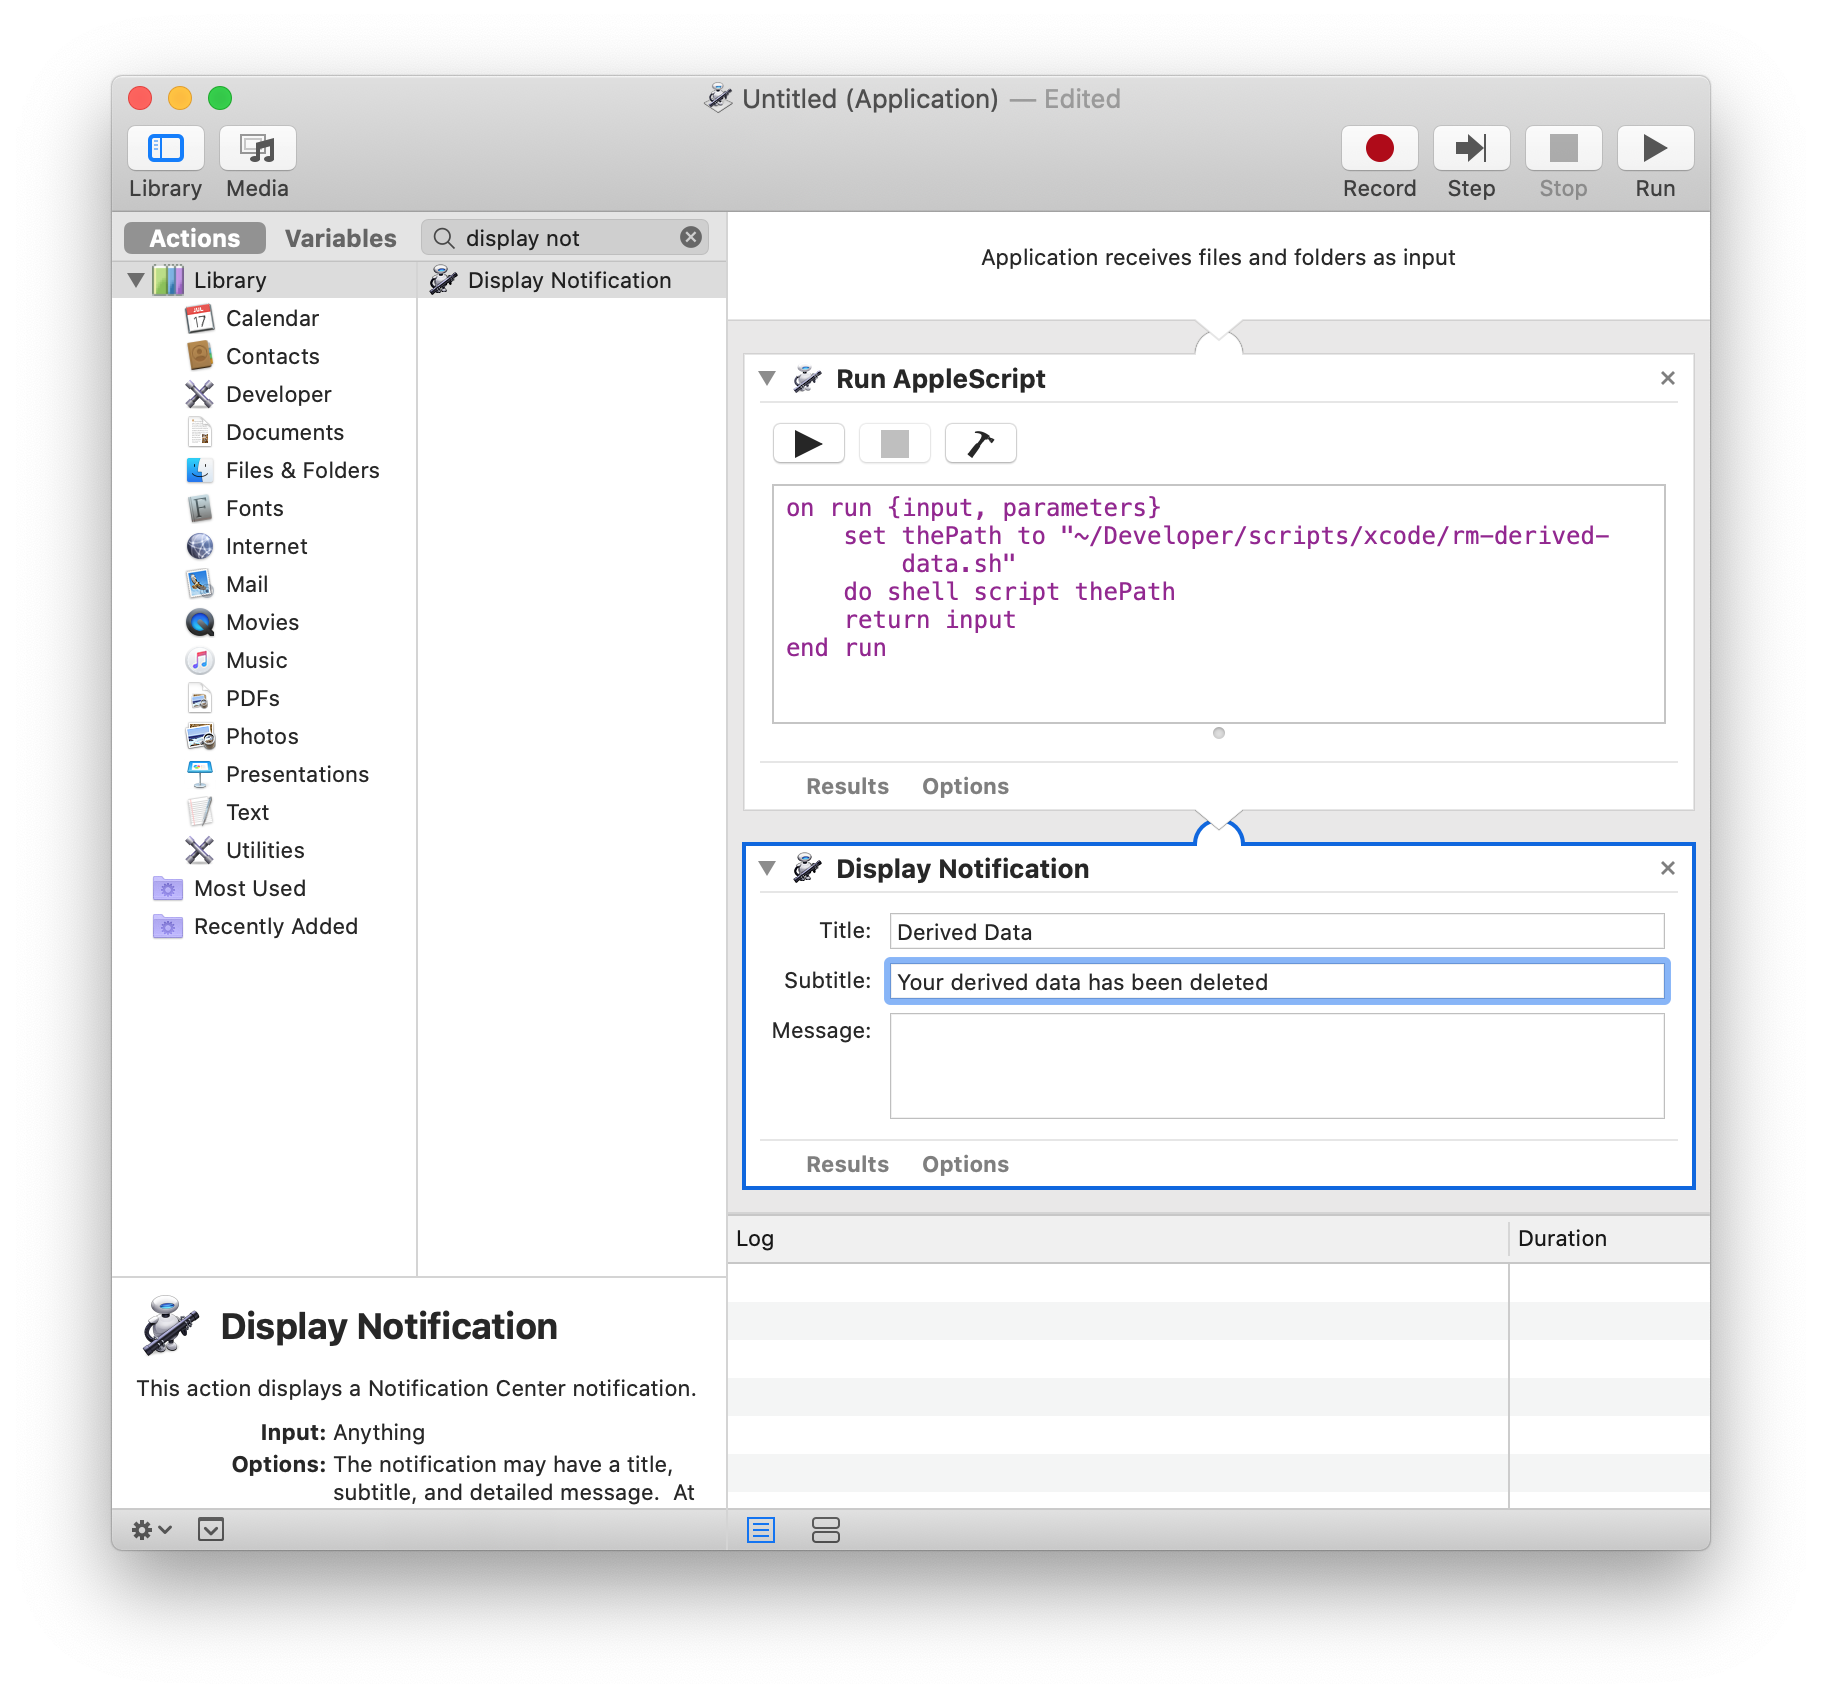This screenshot has width=1822, height=1698.
Task: Select the Actions tab
Action: pos(195,238)
